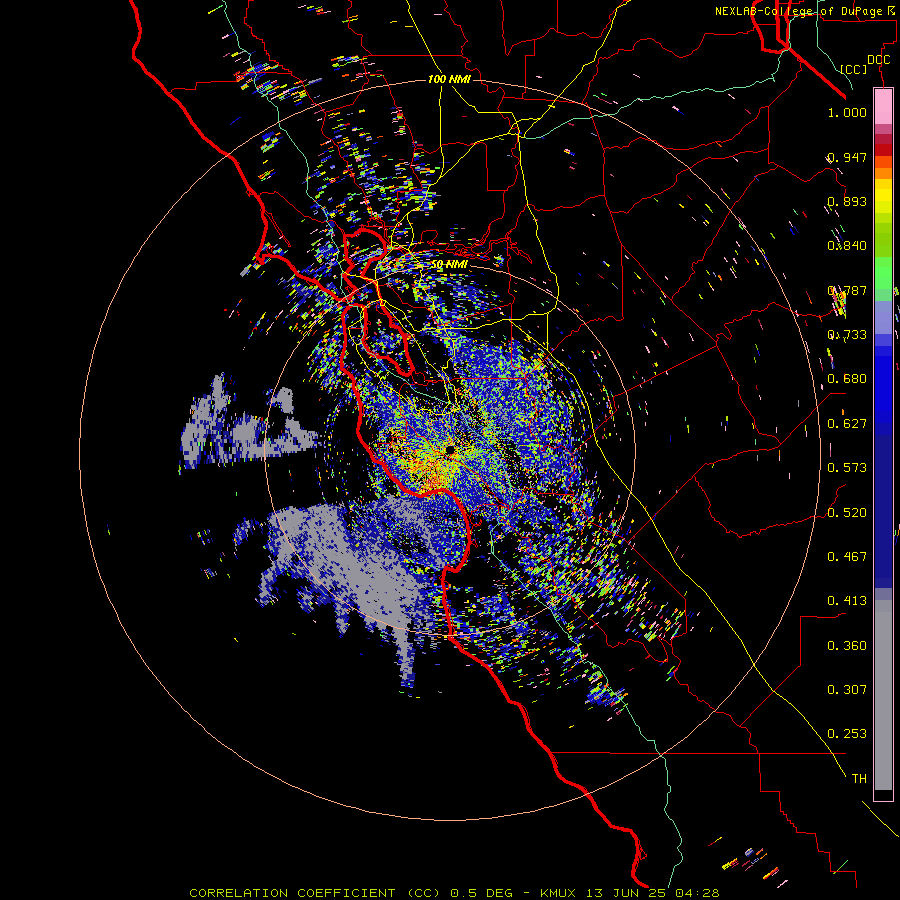Click the [CC] legend title
The image size is (900, 900).
(854, 69)
